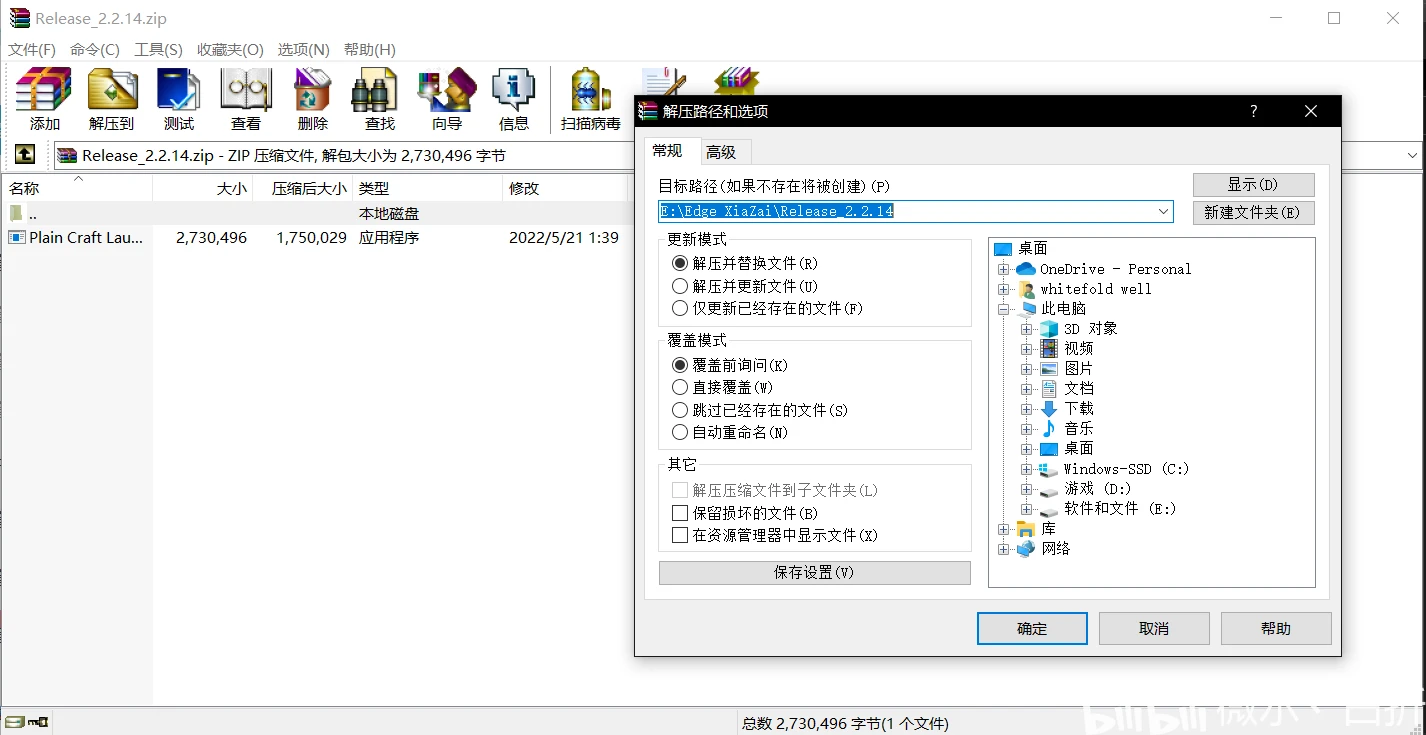
Task: Enable 保留损坏的文件(B) checkbox
Action: (680, 513)
